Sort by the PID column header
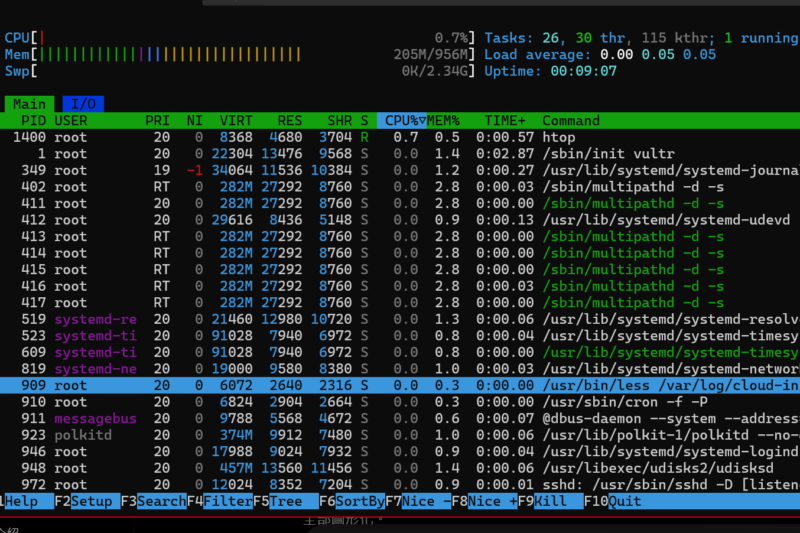 33,120
